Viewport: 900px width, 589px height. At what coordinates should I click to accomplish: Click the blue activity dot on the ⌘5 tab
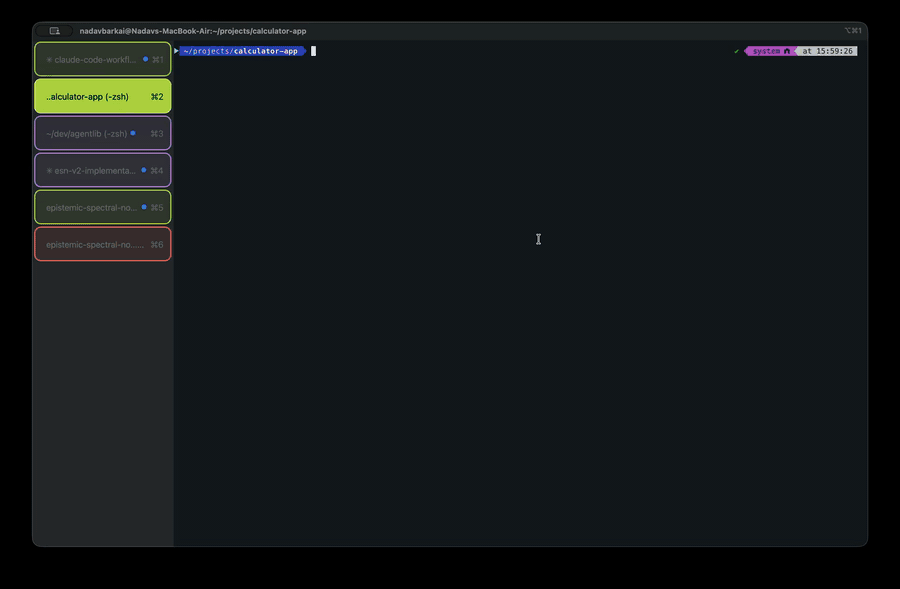click(143, 207)
